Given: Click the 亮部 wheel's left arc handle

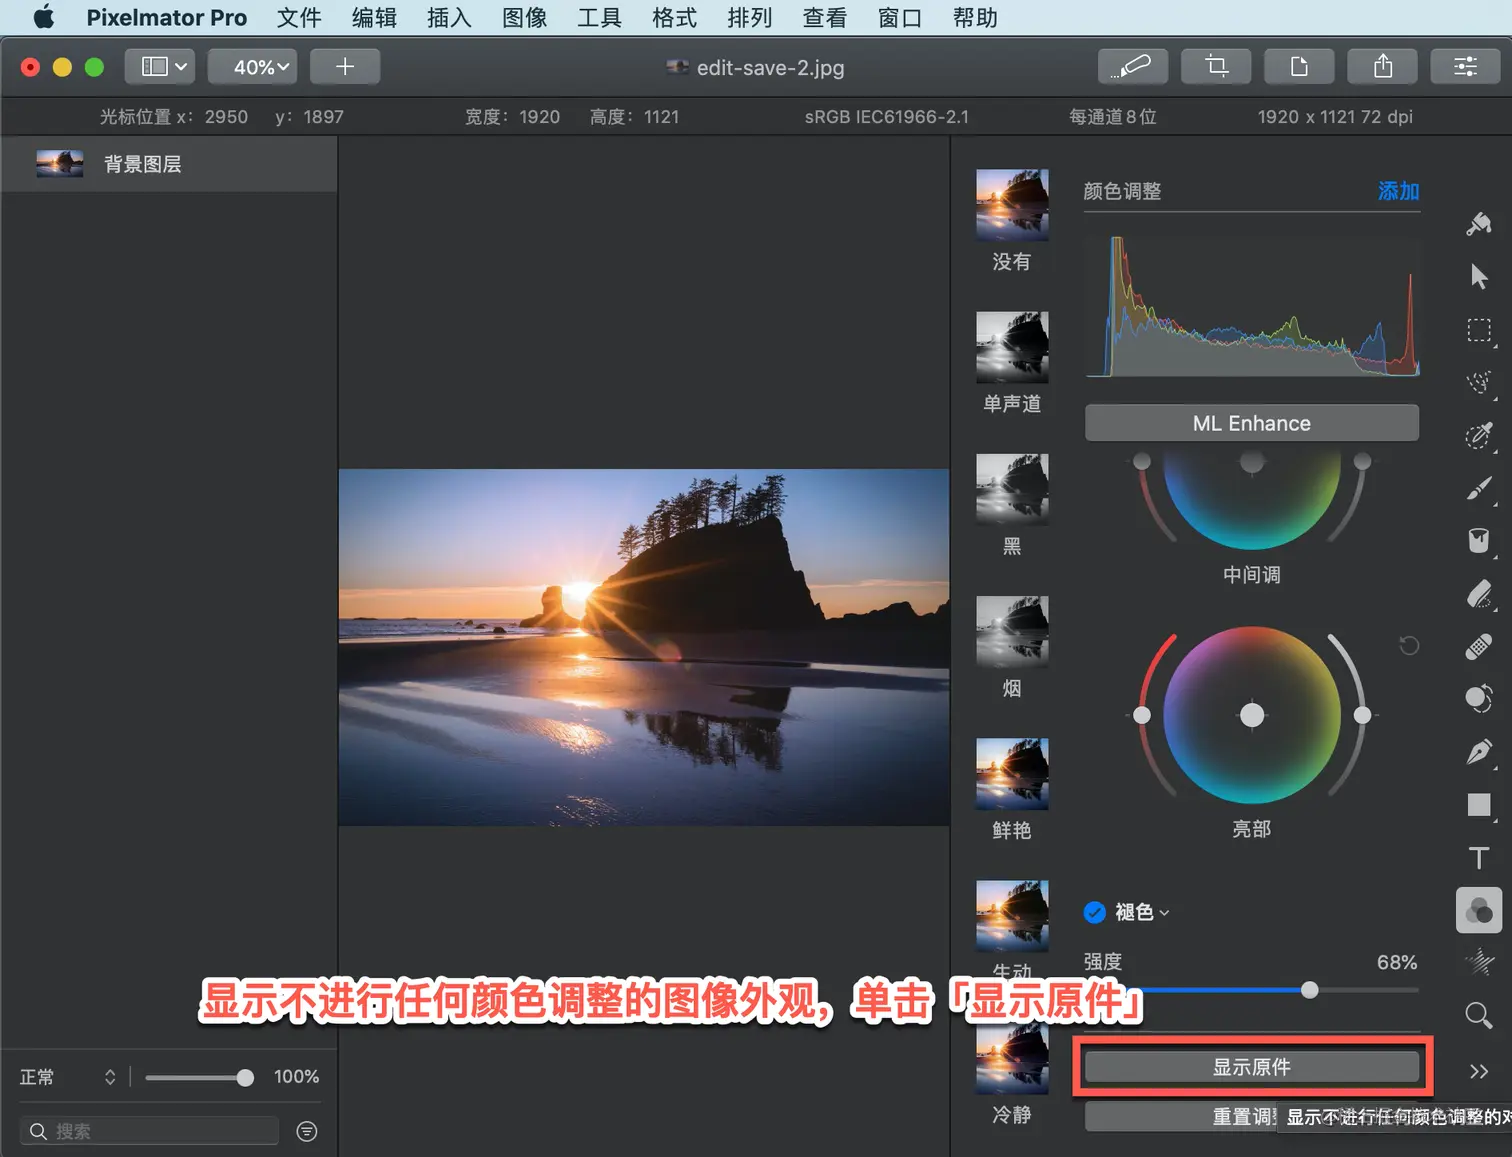Looking at the screenshot, I should tap(1142, 715).
